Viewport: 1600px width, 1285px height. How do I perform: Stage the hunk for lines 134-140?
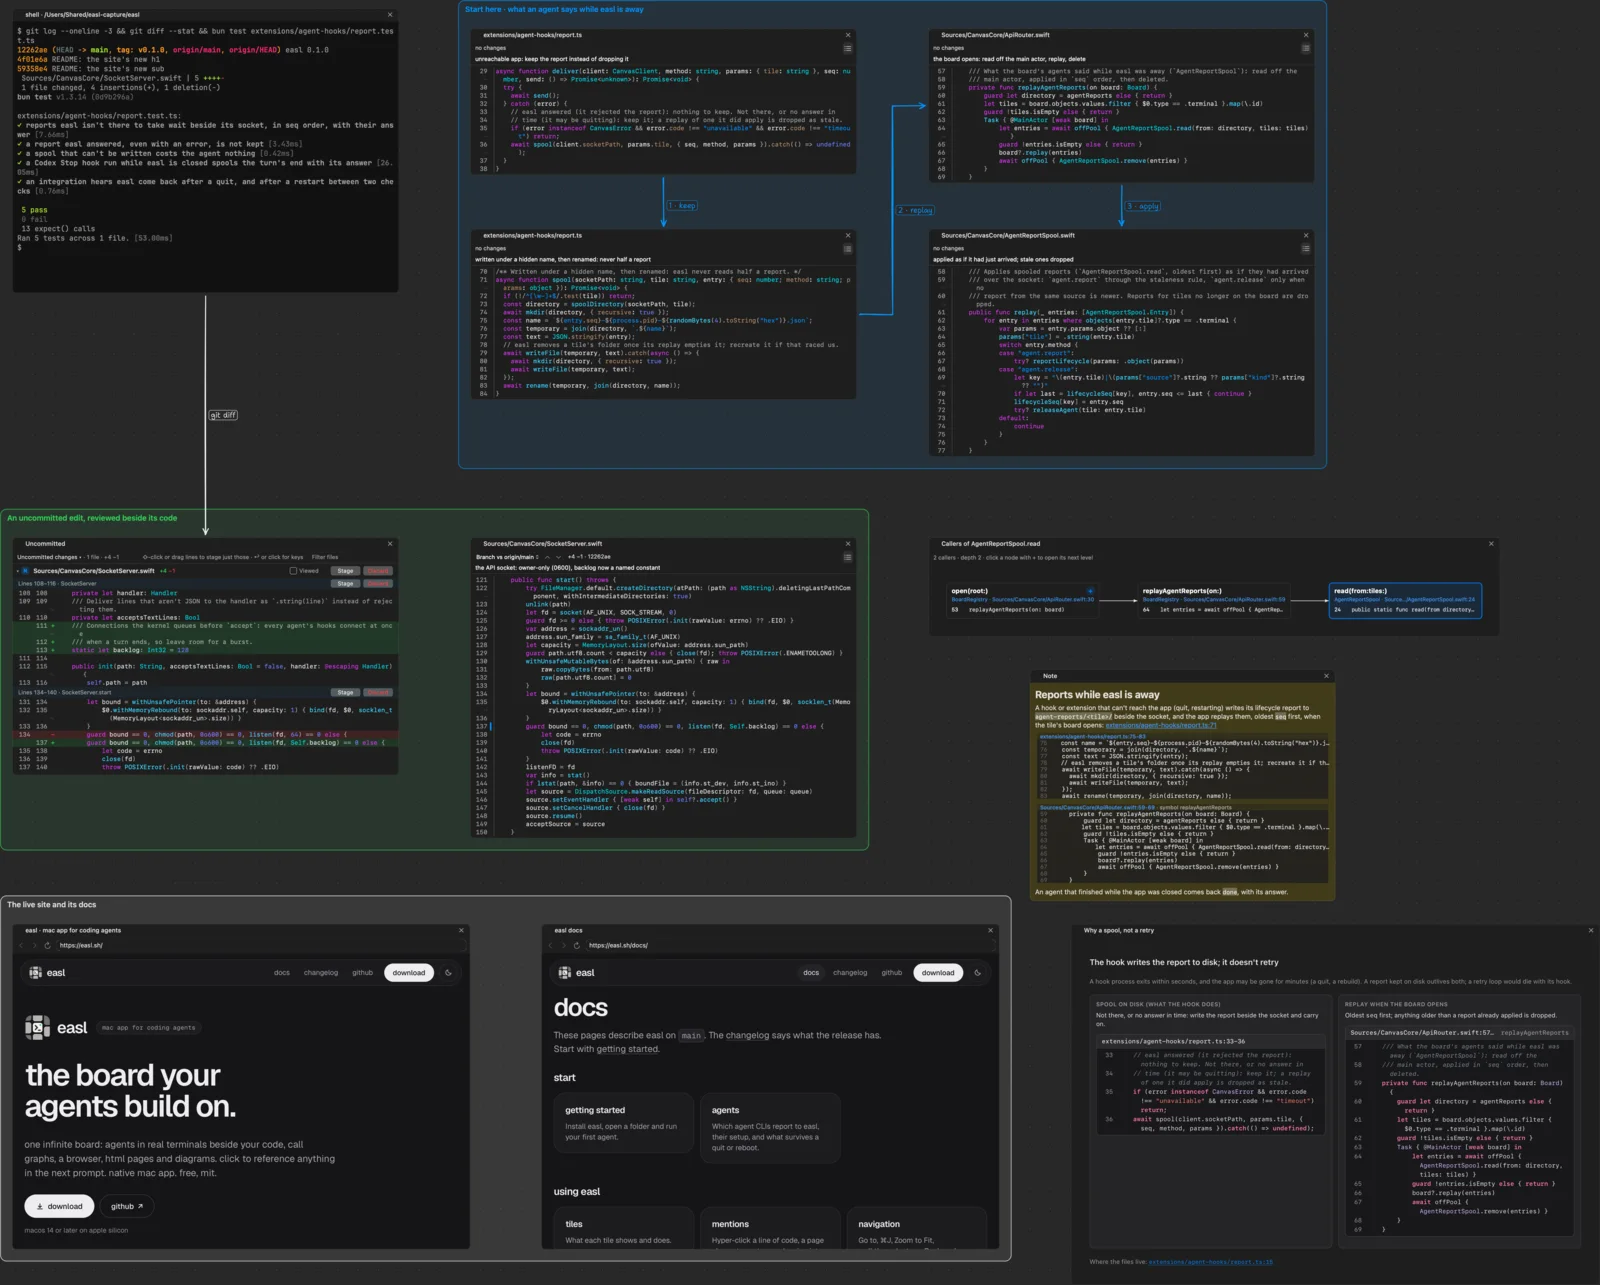click(x=345, y=692)
